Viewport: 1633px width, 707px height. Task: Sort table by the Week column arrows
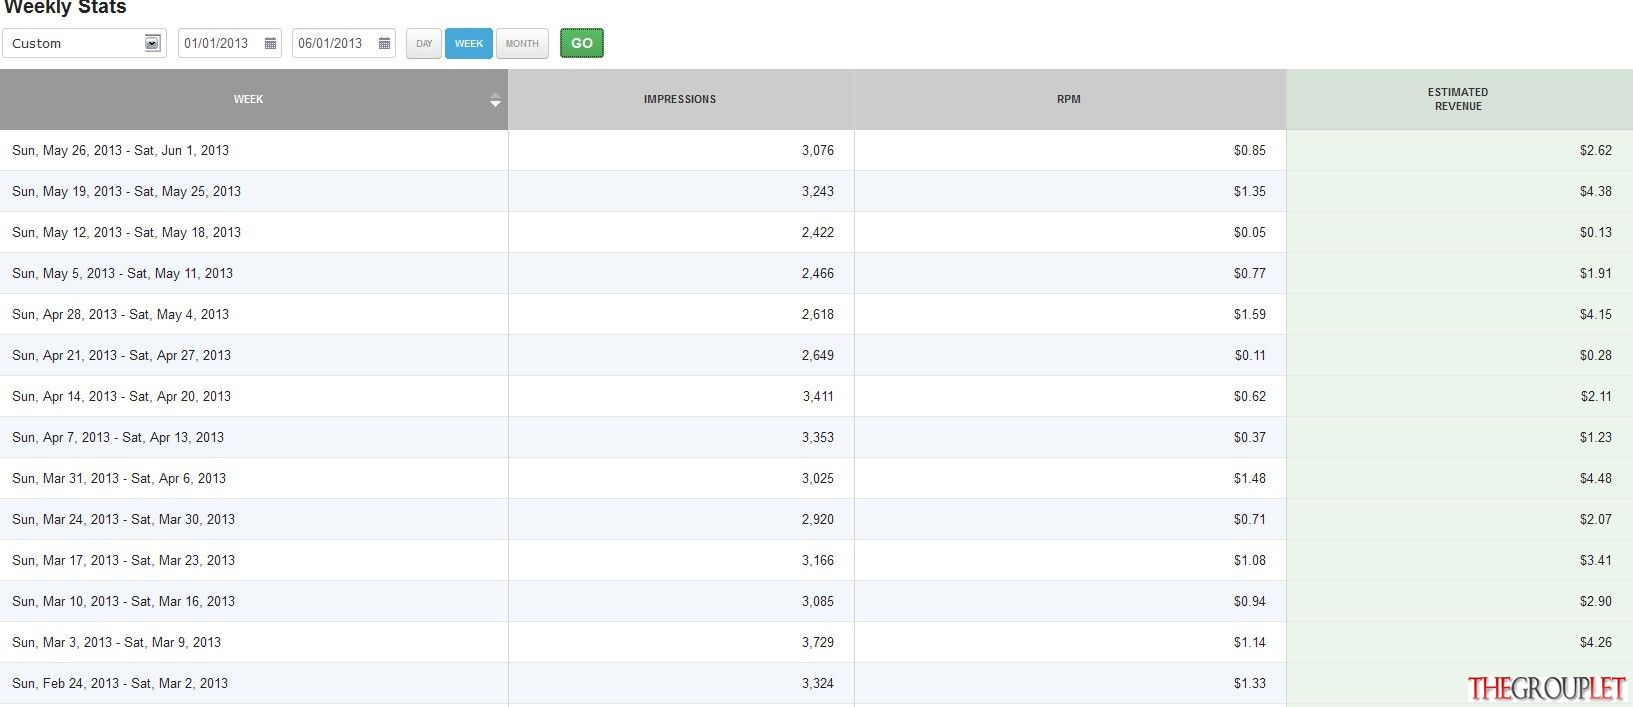[495, 99]
